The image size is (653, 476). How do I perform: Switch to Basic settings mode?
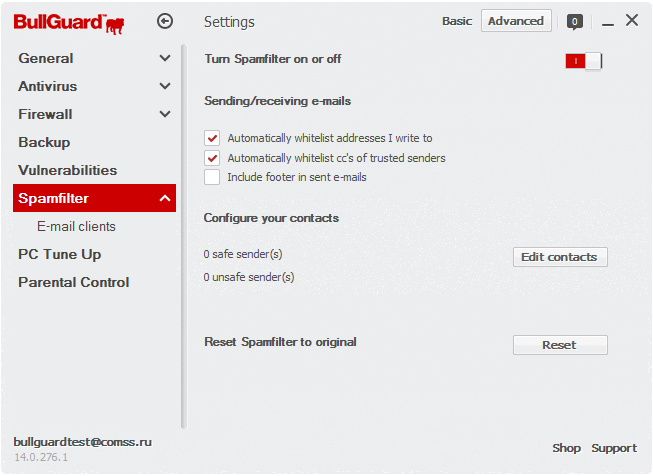click(x=457, y=21)
